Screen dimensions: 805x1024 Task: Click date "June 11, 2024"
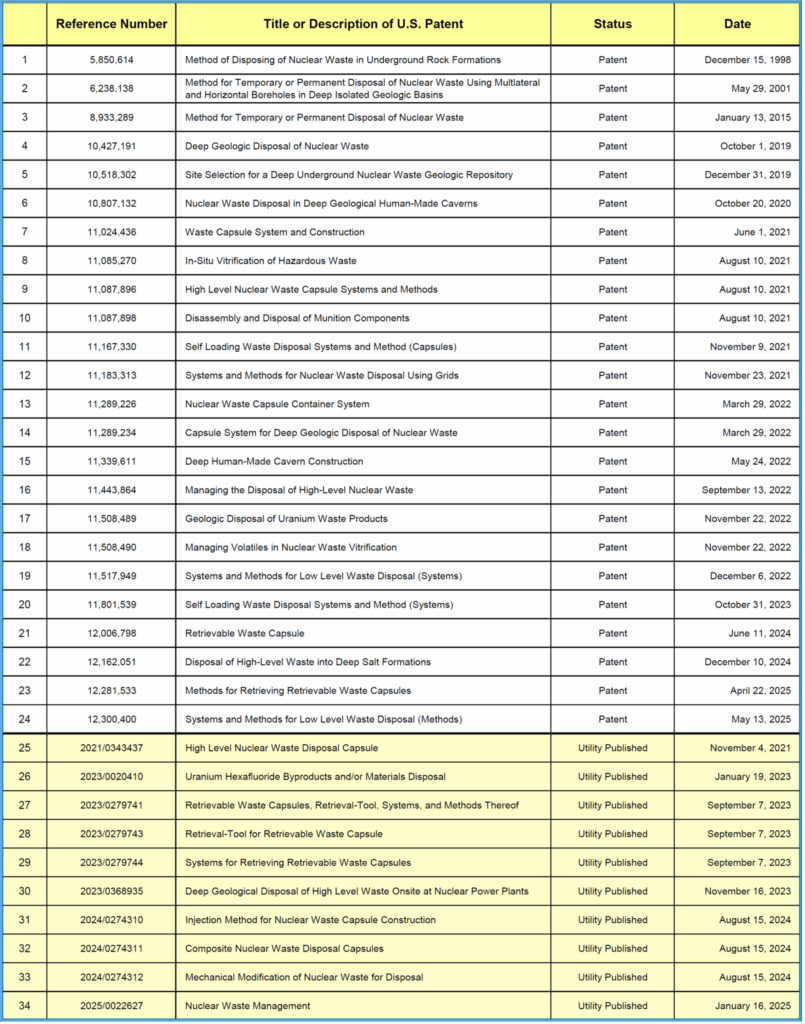(x=759, y=633)
